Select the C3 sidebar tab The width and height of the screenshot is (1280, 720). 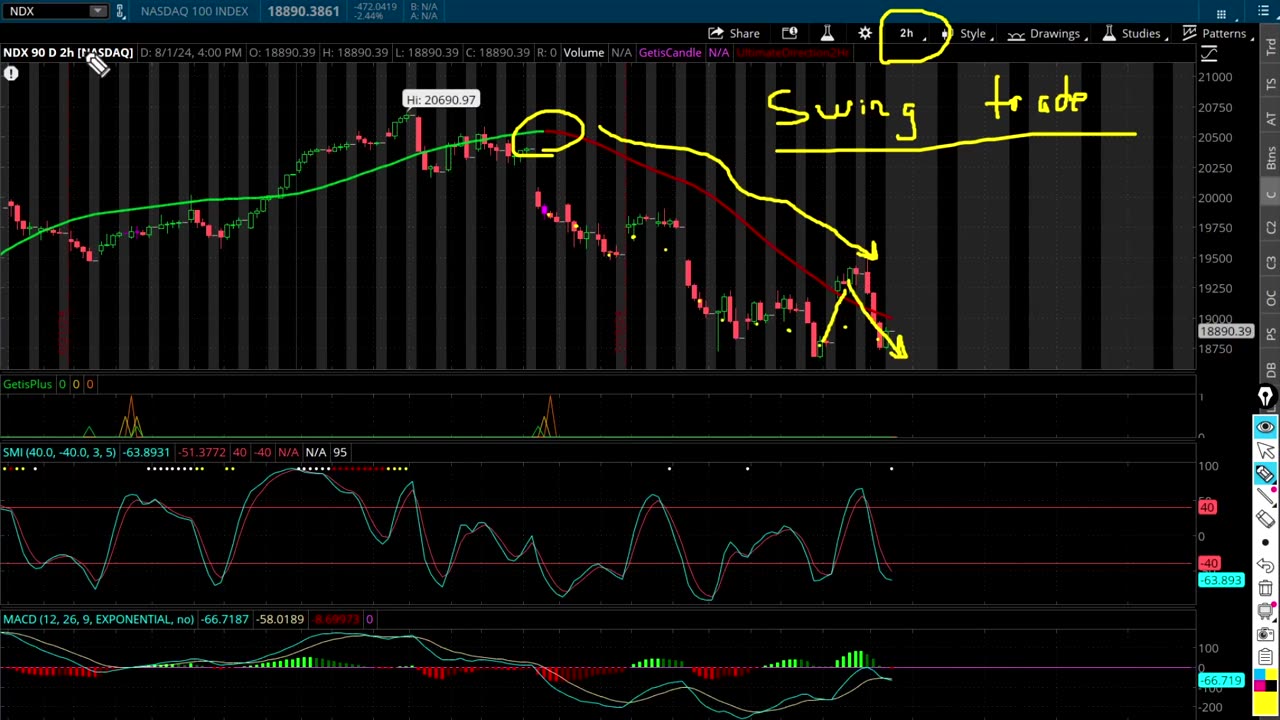click(x=1271, y=264)
